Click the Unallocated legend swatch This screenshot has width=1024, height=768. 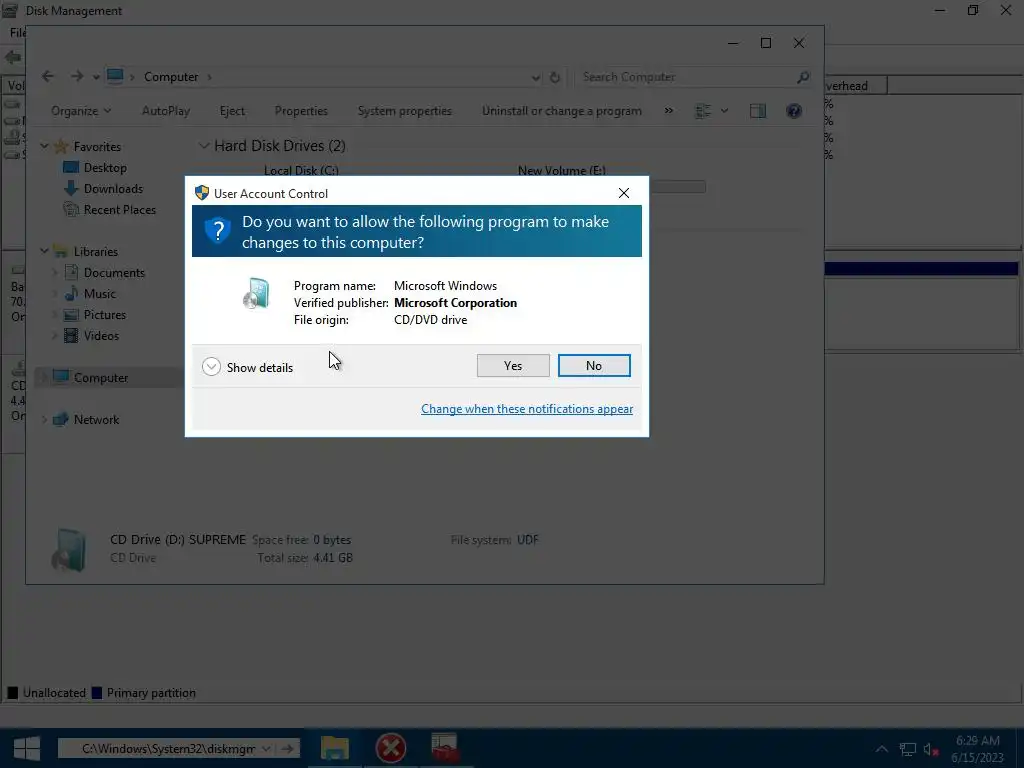tap(13, 693)
